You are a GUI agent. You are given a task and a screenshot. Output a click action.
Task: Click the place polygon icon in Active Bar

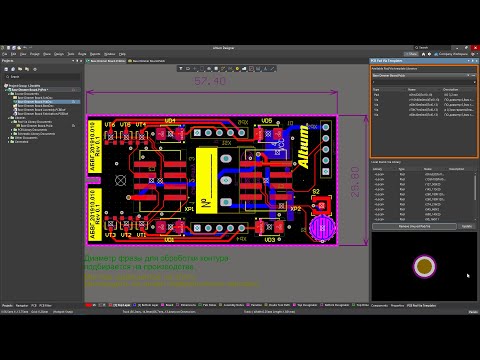point(244,69)
